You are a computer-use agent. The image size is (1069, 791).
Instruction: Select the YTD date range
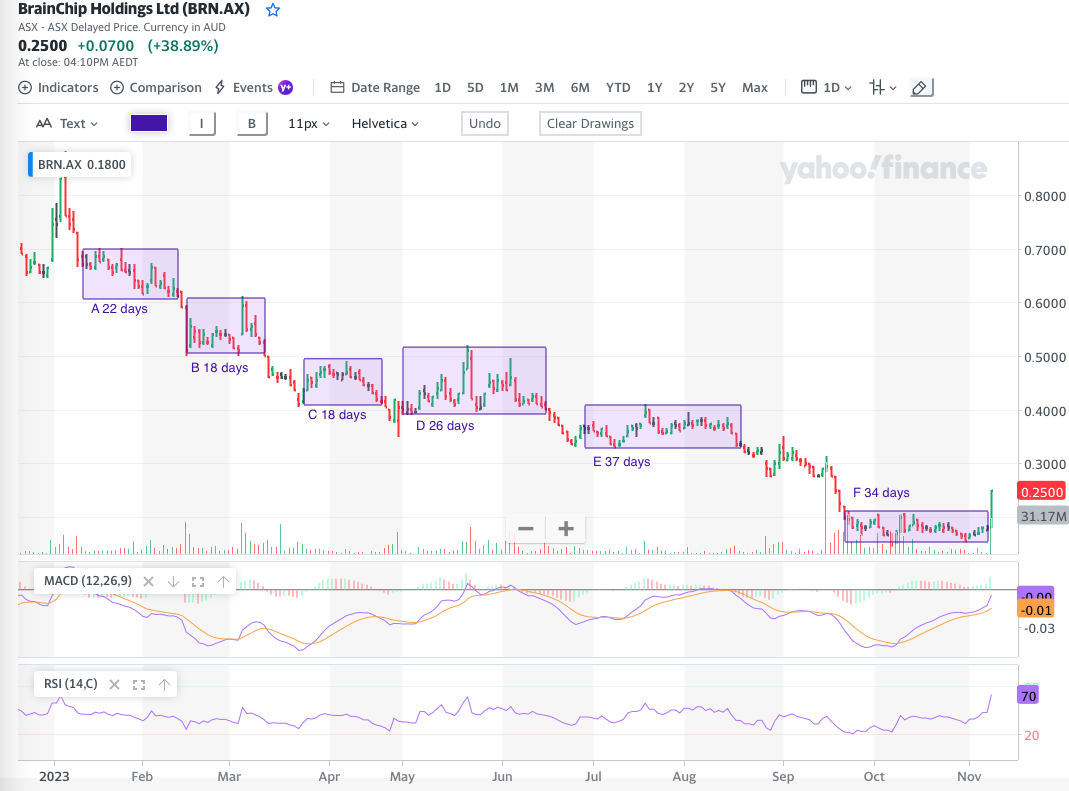click(x=618, y=87)
